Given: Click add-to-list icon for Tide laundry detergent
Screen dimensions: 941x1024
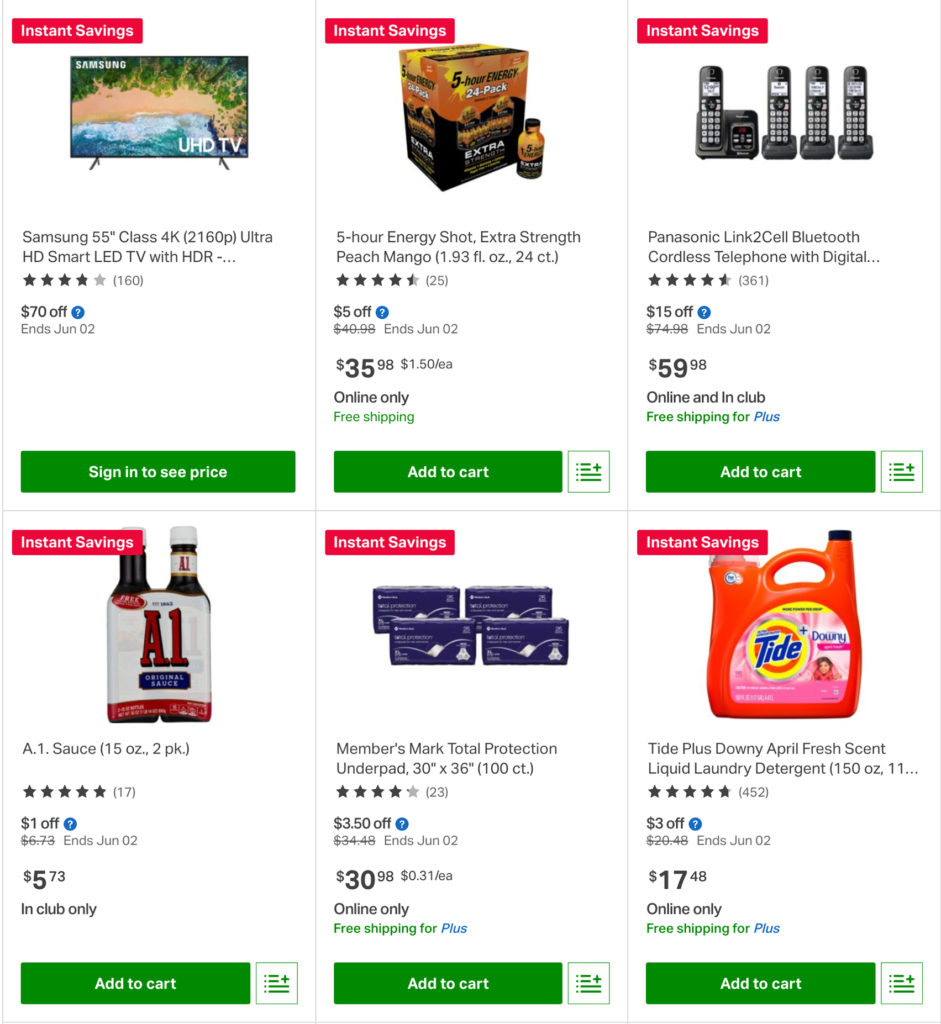Looking at the screenshot, I should (901, 983).
